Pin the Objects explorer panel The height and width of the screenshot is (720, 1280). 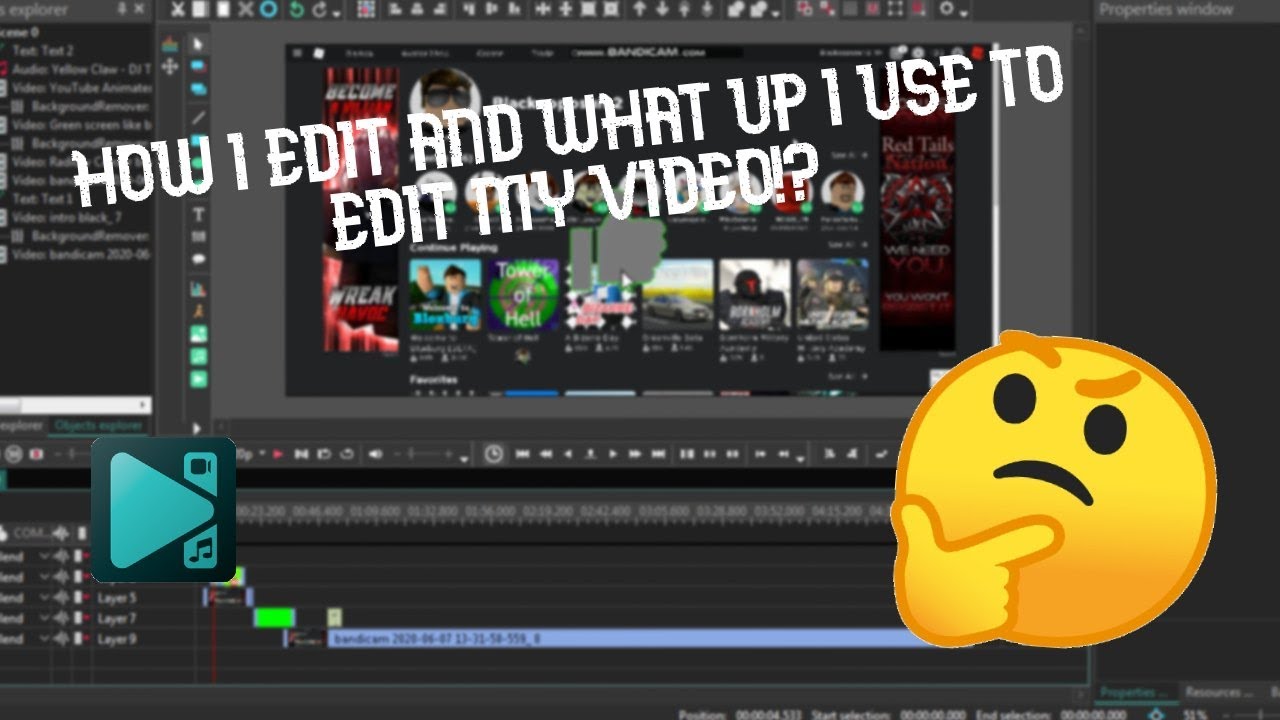[x=122, y=10]
